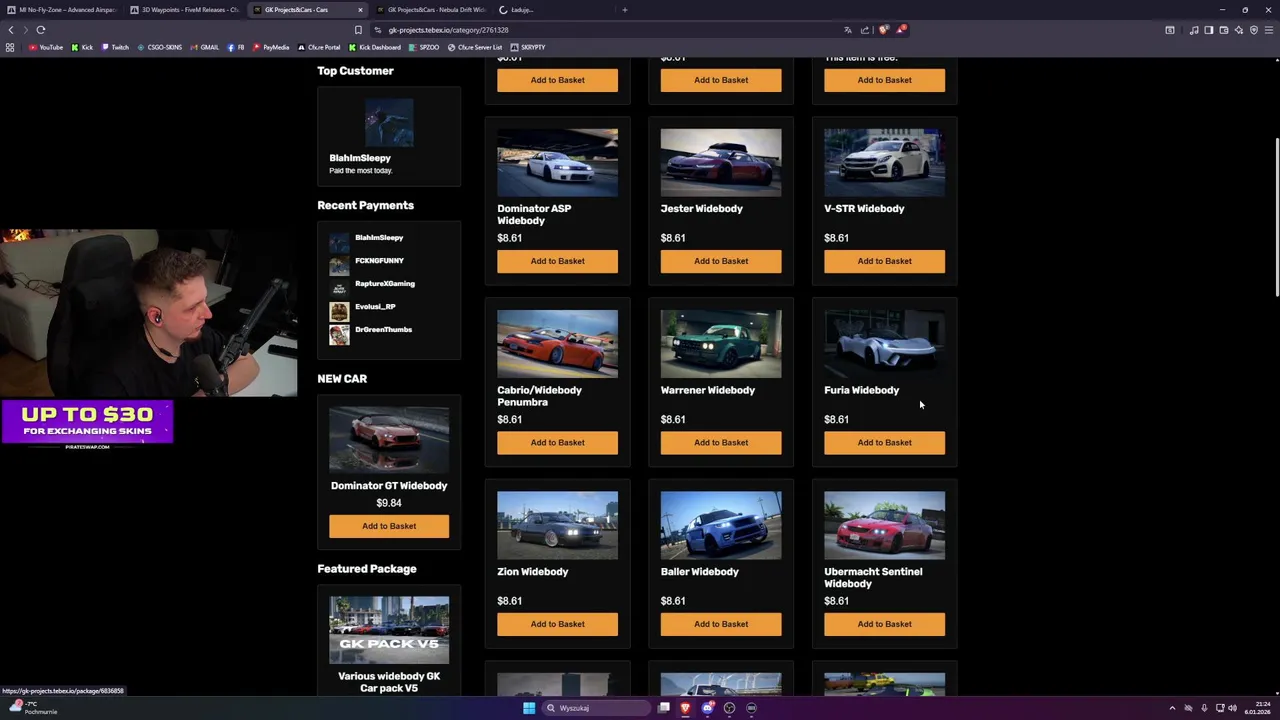The width and height of the screenshot is (1280, 720).
Task: Open the CSGO-SKINS bookmark
Action: [159, 47]
